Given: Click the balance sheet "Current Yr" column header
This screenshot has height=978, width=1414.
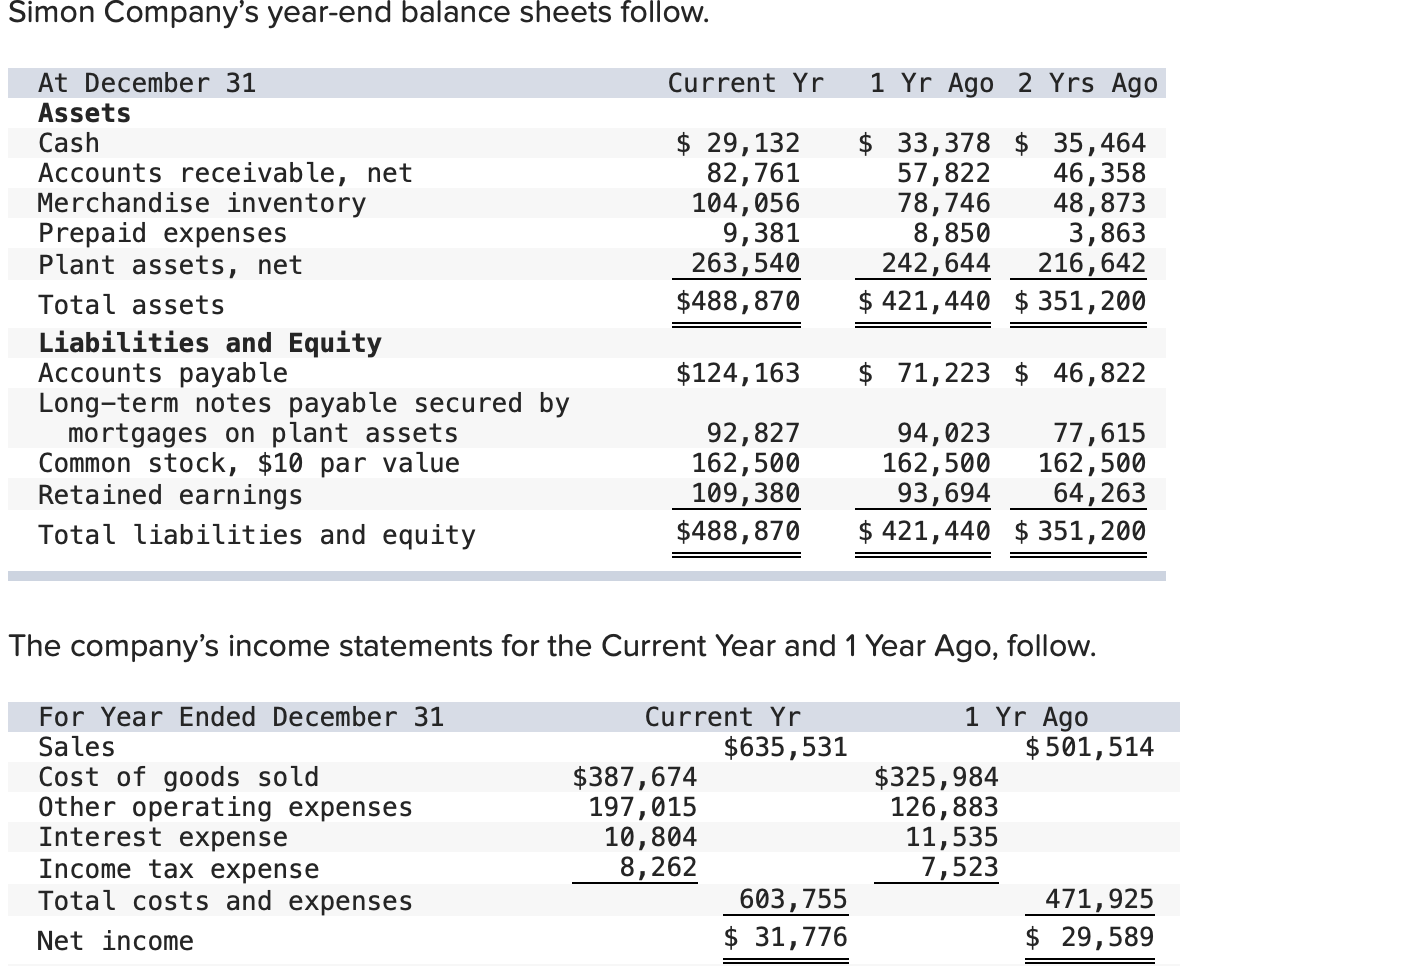Looking at the screenshot, I should [x=746, y=83].
